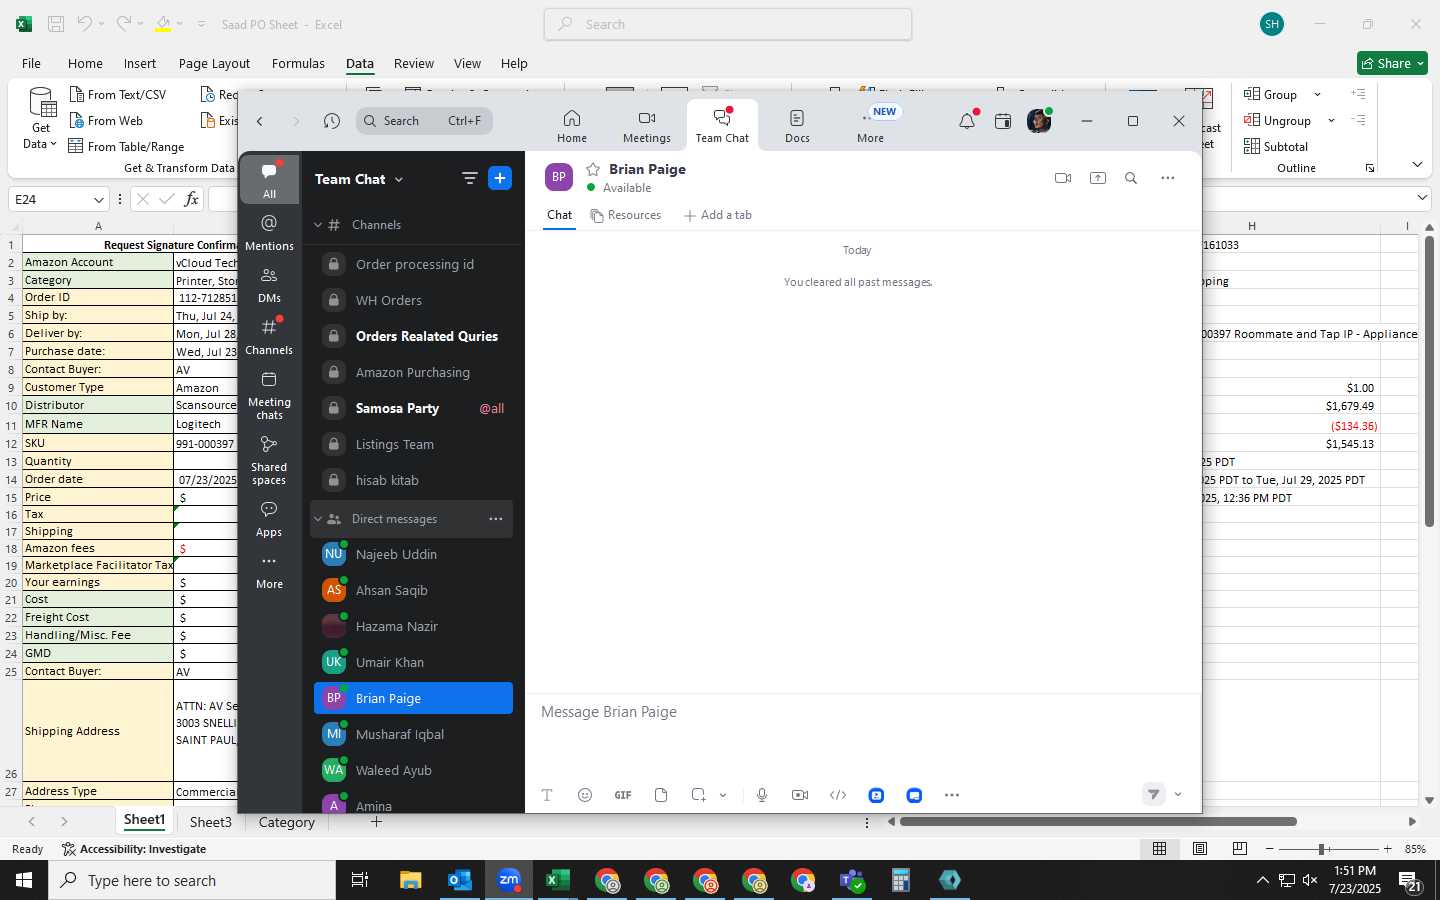
Task: Search within Brian Paige chat
Action: 1131,178
